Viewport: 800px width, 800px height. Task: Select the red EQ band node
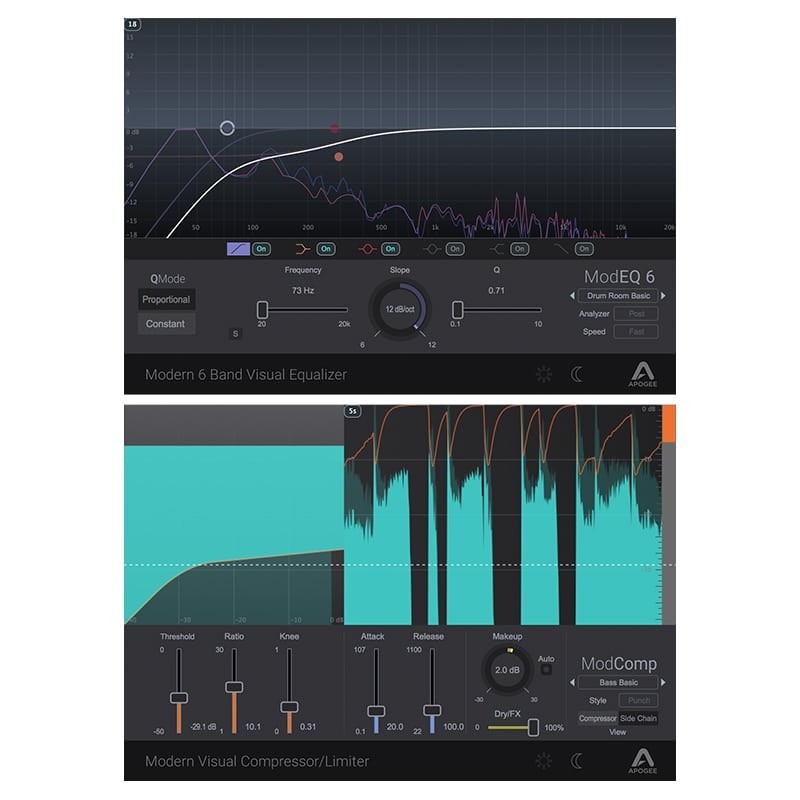(x=334, y=129)
